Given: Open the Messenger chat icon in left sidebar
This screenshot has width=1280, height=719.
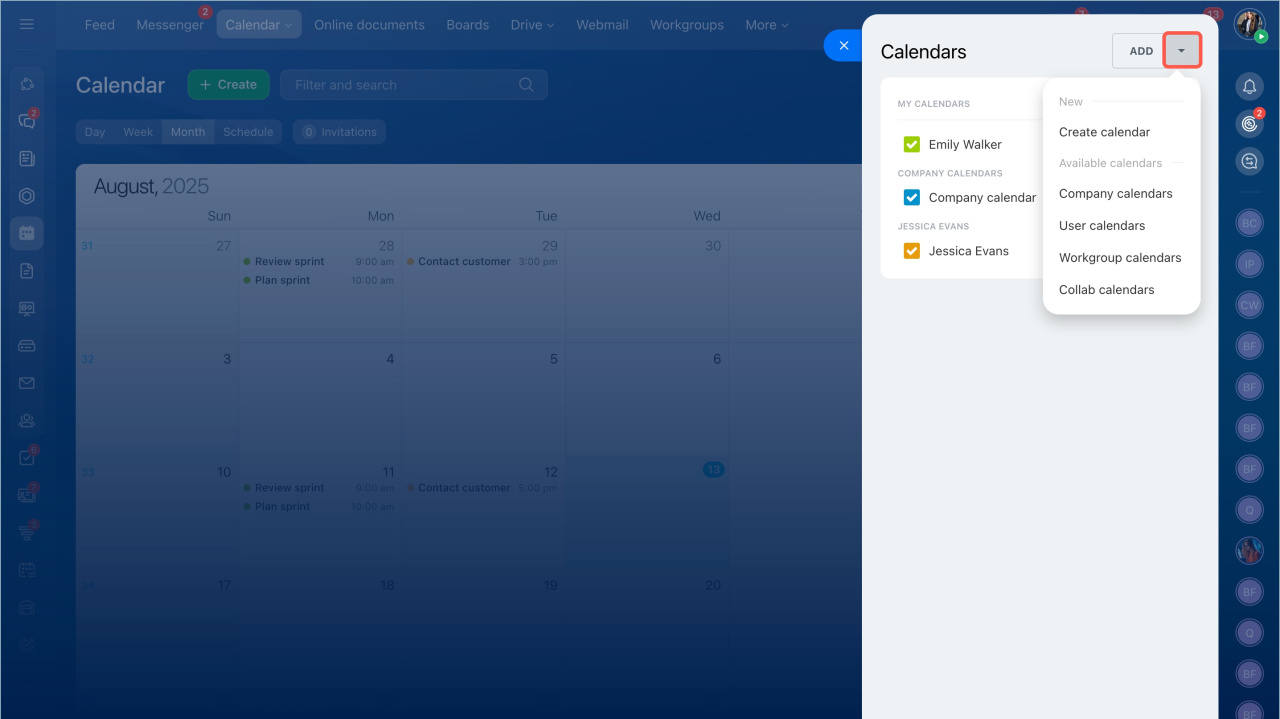Looking at the screenshot, I should click(x=27, y=121).
